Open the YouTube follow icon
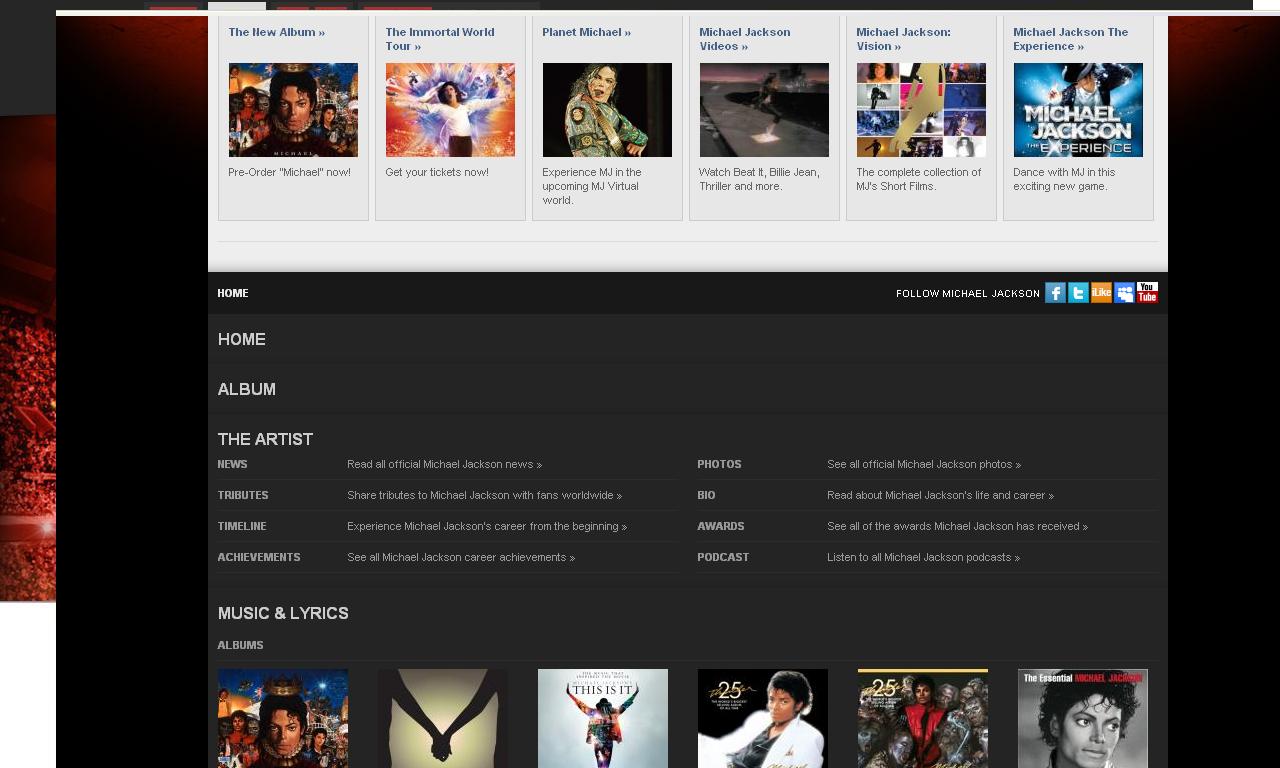Viewport: 1280px width, 768px height. coord(1147,293)
